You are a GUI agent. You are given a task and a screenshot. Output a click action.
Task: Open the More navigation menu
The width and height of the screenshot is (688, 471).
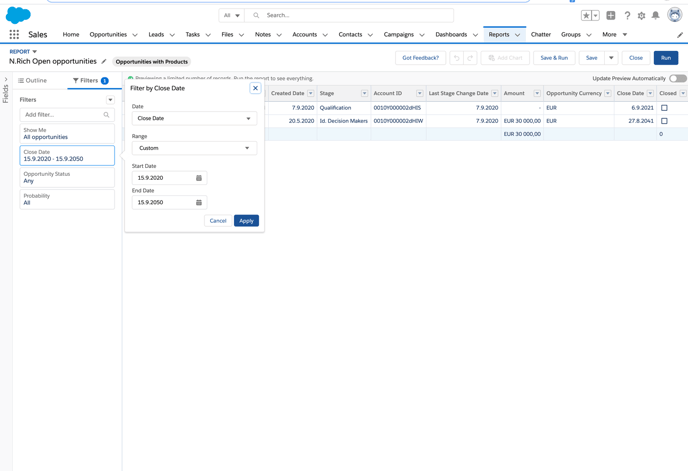click(x=614, y=34)
